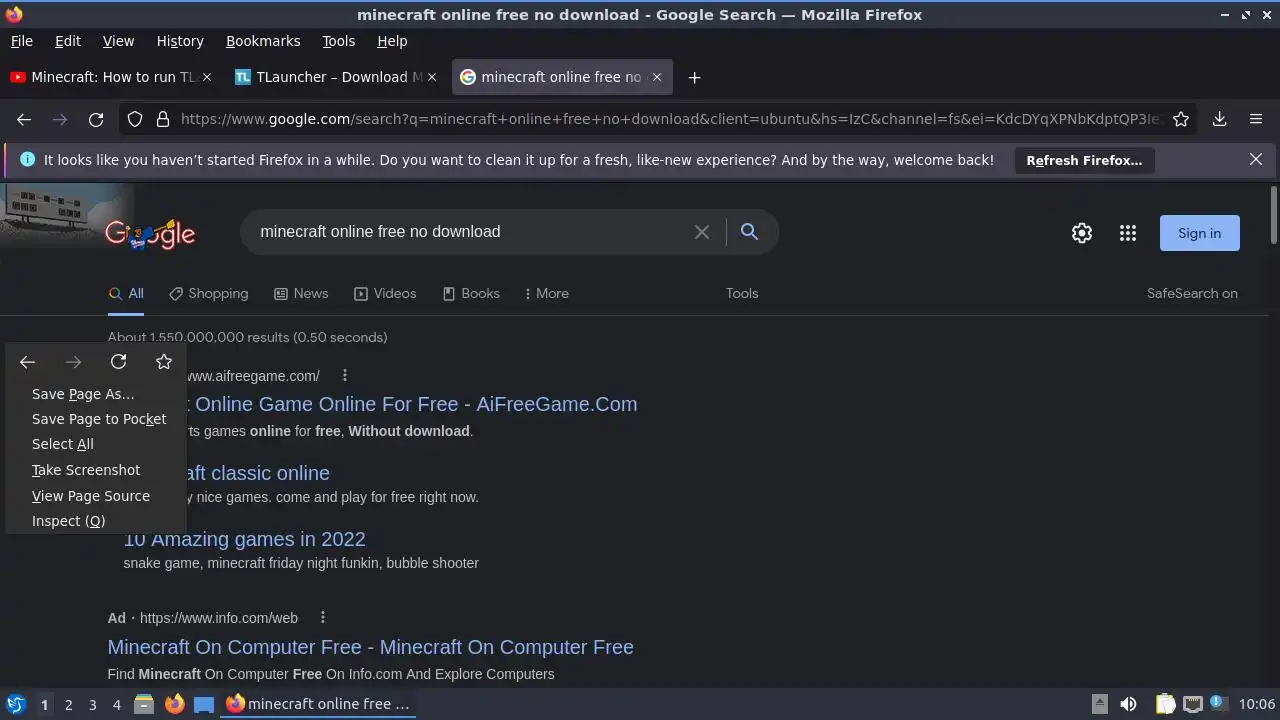Open the Google apps grid
The image size is (1280, 720).
(x=1128, y=233)
